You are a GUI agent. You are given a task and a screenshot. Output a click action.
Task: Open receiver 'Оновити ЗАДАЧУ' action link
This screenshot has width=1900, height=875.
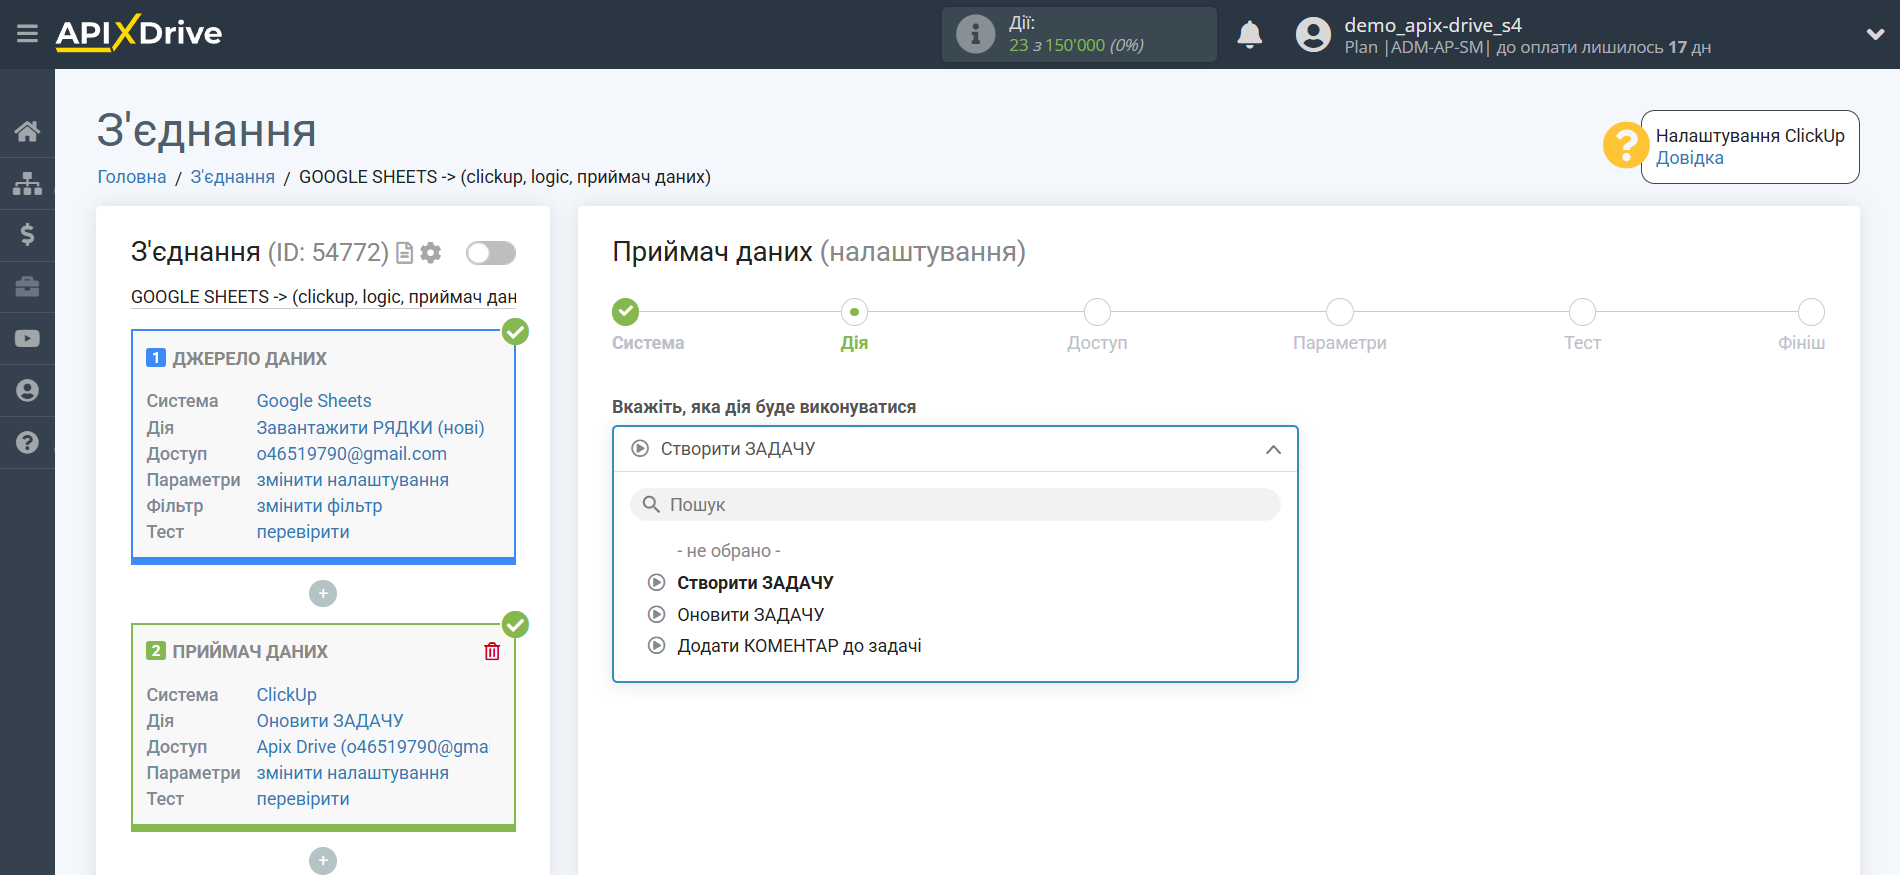(330, 721)
